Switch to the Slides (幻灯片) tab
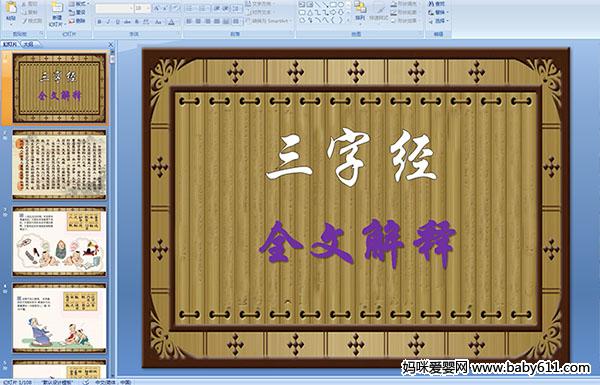Image resolution: width=600 pixels, height=385 pixels. [10, 44]
